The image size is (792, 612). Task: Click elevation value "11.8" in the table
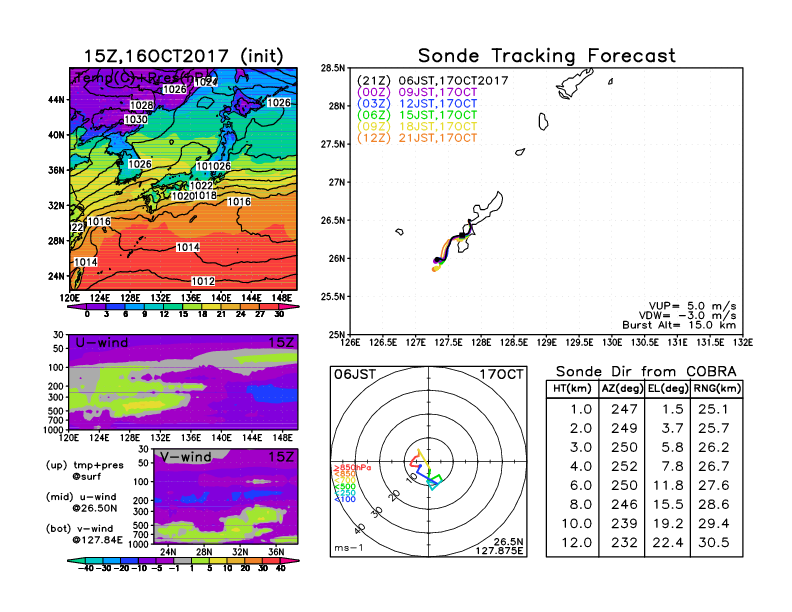(x=668, y=486)
